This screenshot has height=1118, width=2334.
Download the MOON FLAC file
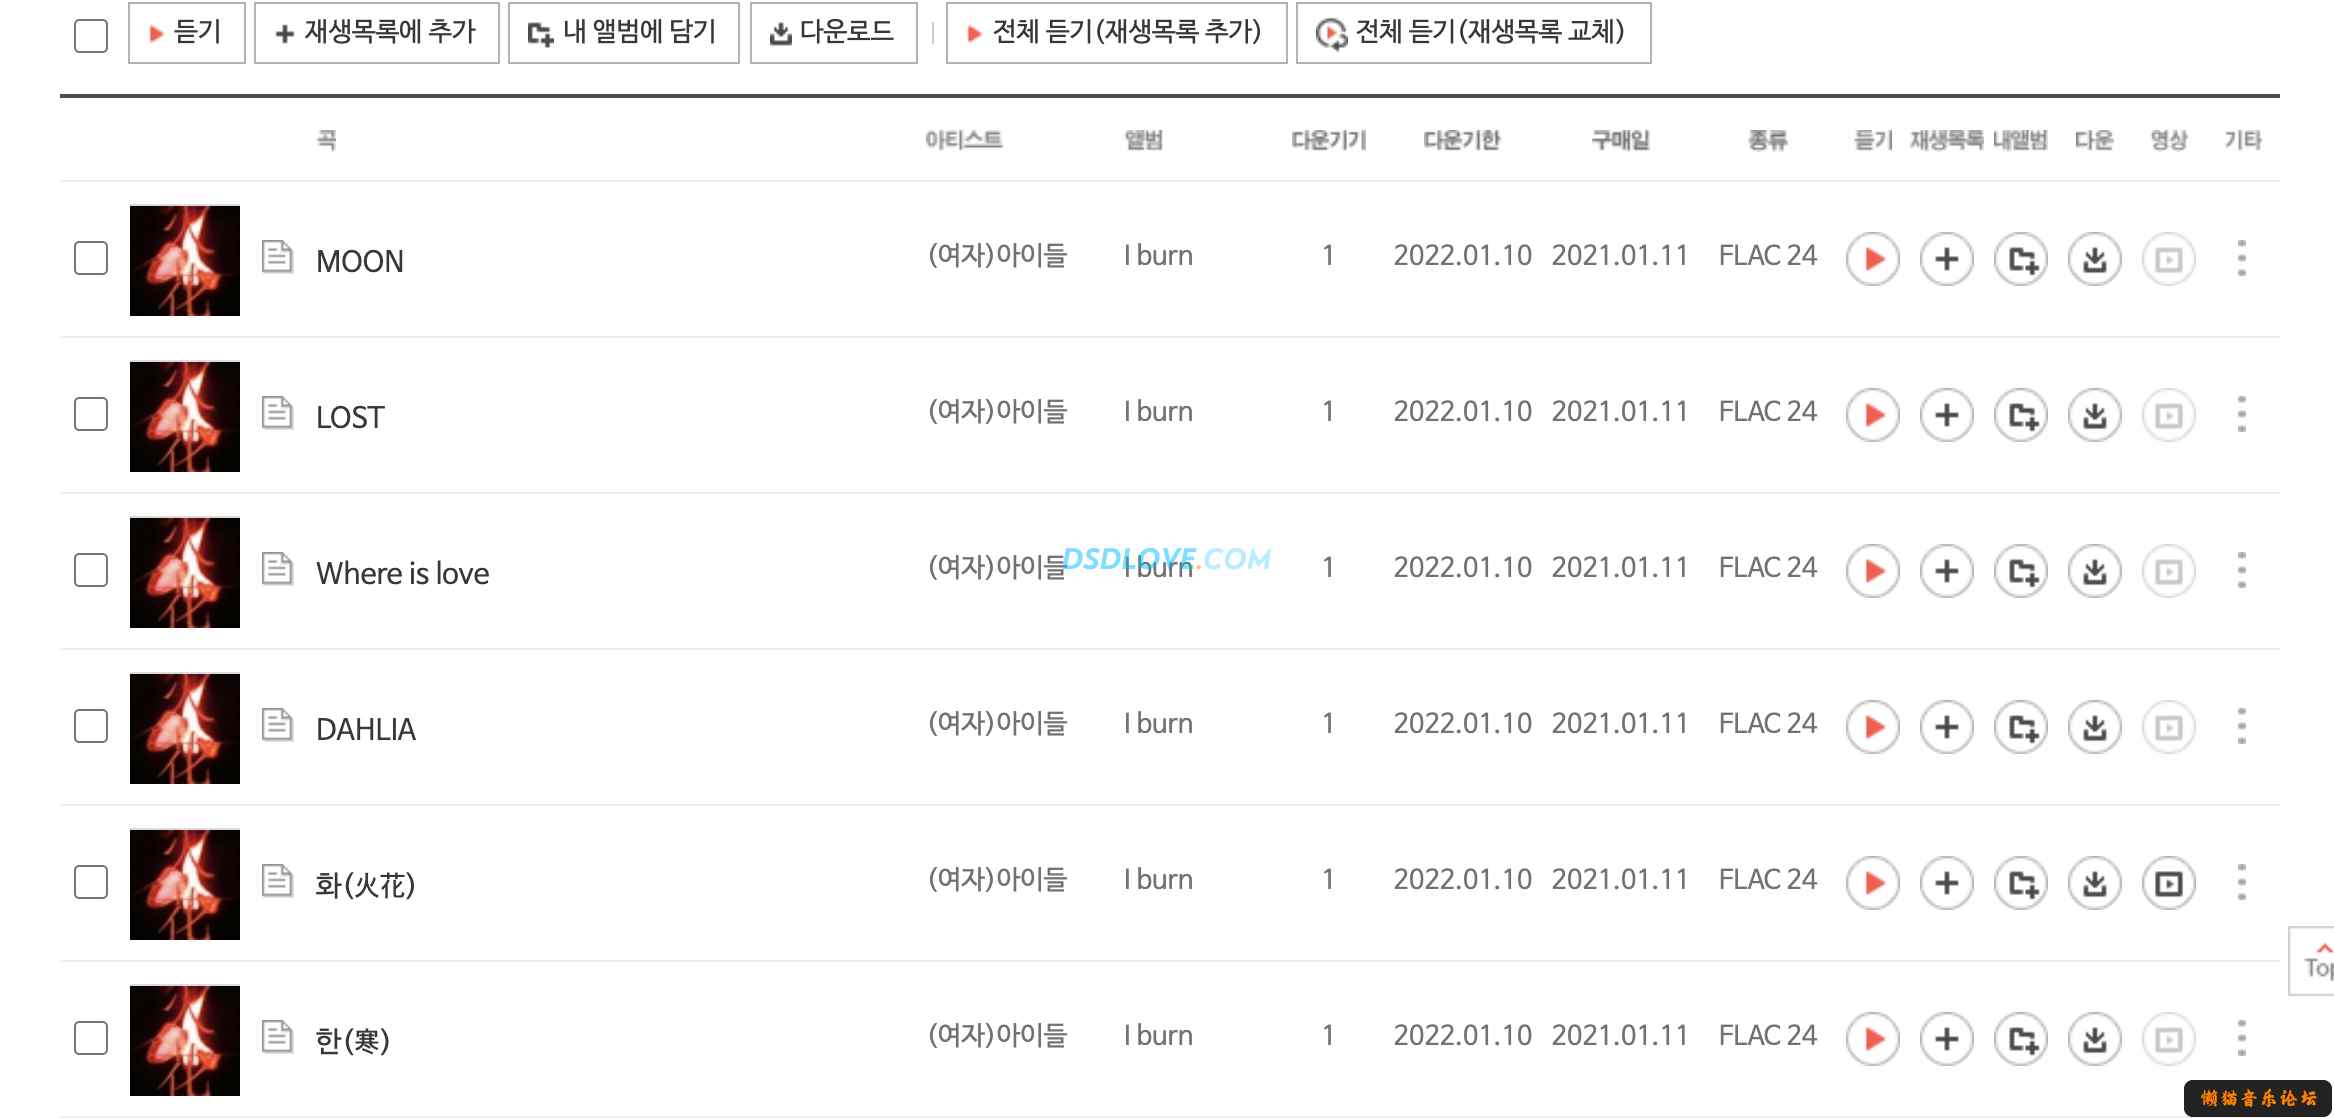pos(2095,259)
